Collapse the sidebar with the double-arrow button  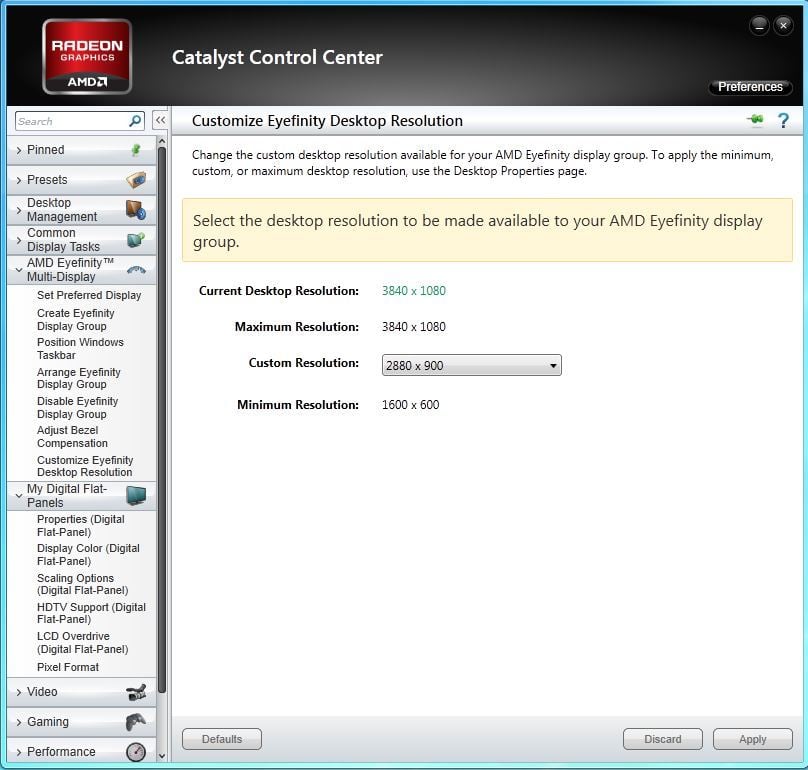[161, 121]
